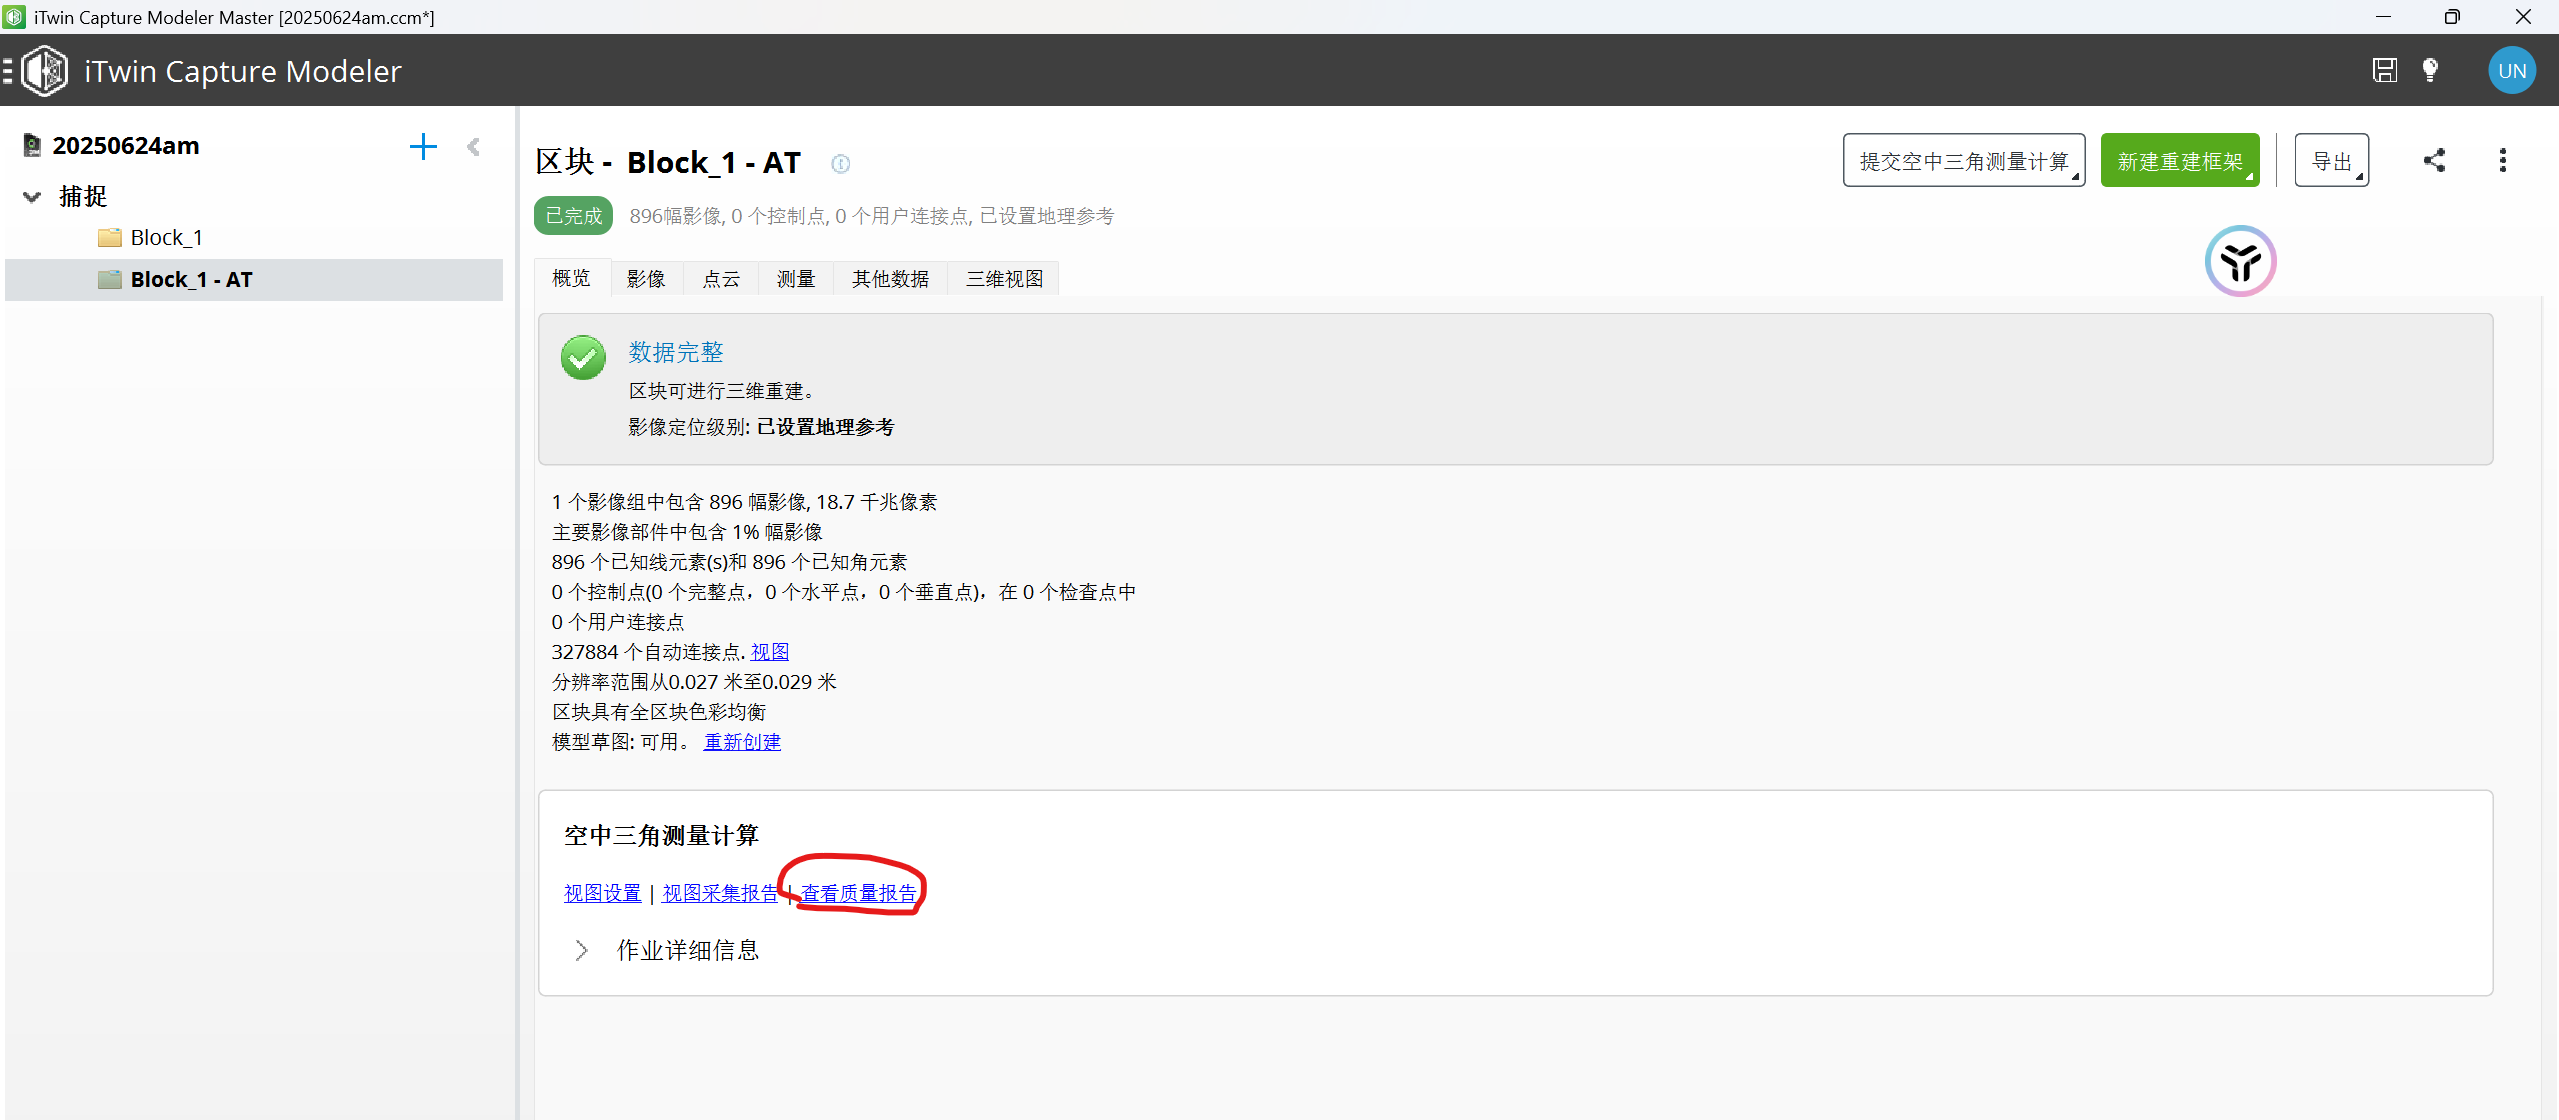The image size is (2559, 1120).
Task: Click the text '区块具有全区块色彩均衡'
Action: point(659,712)
